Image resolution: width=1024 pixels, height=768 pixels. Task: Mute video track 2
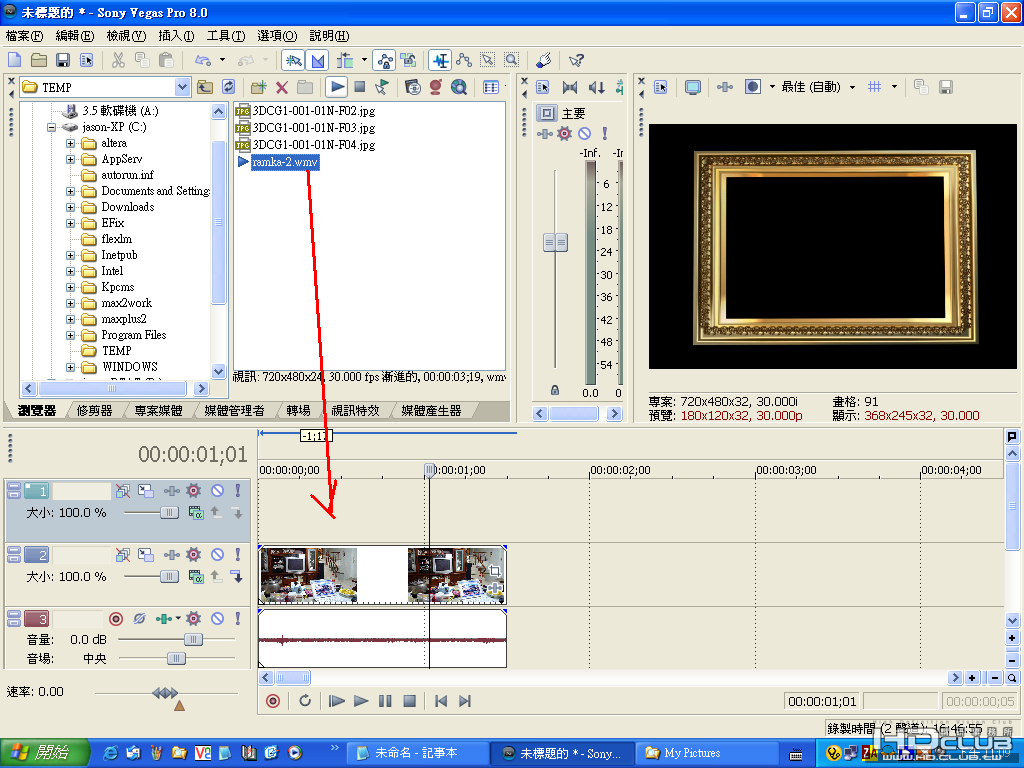point(217,555)
